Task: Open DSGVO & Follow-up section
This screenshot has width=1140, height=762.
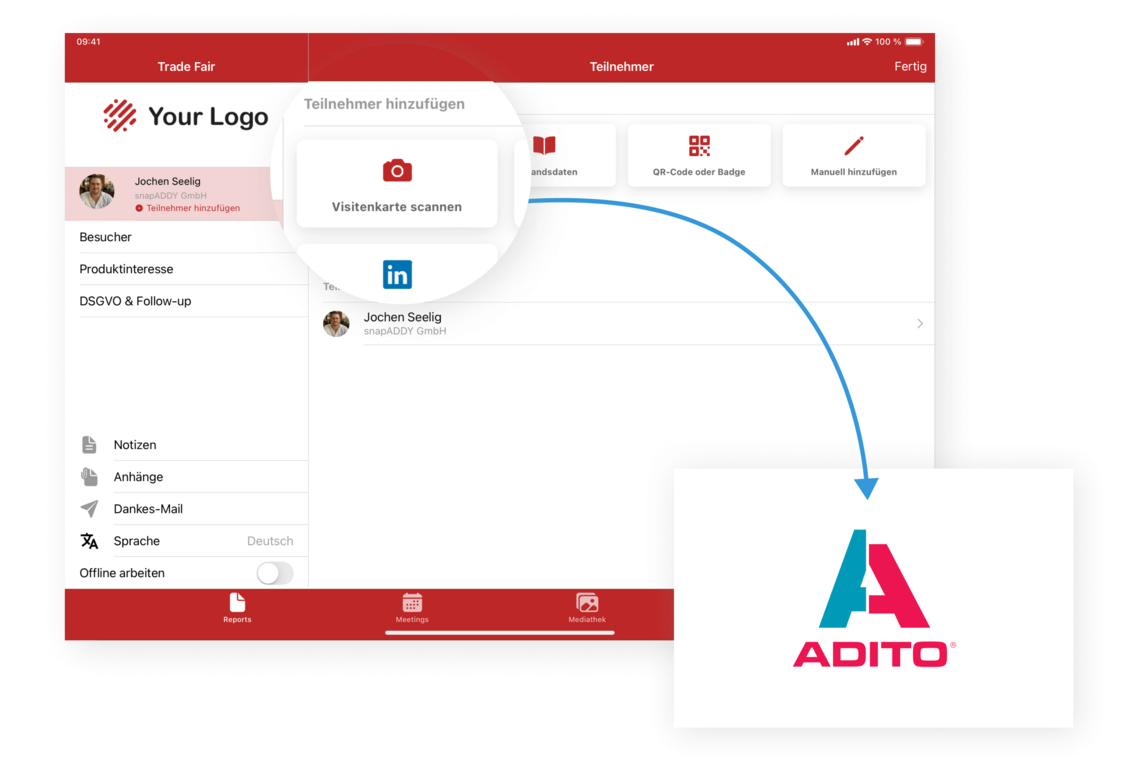Action: [186, 301]
